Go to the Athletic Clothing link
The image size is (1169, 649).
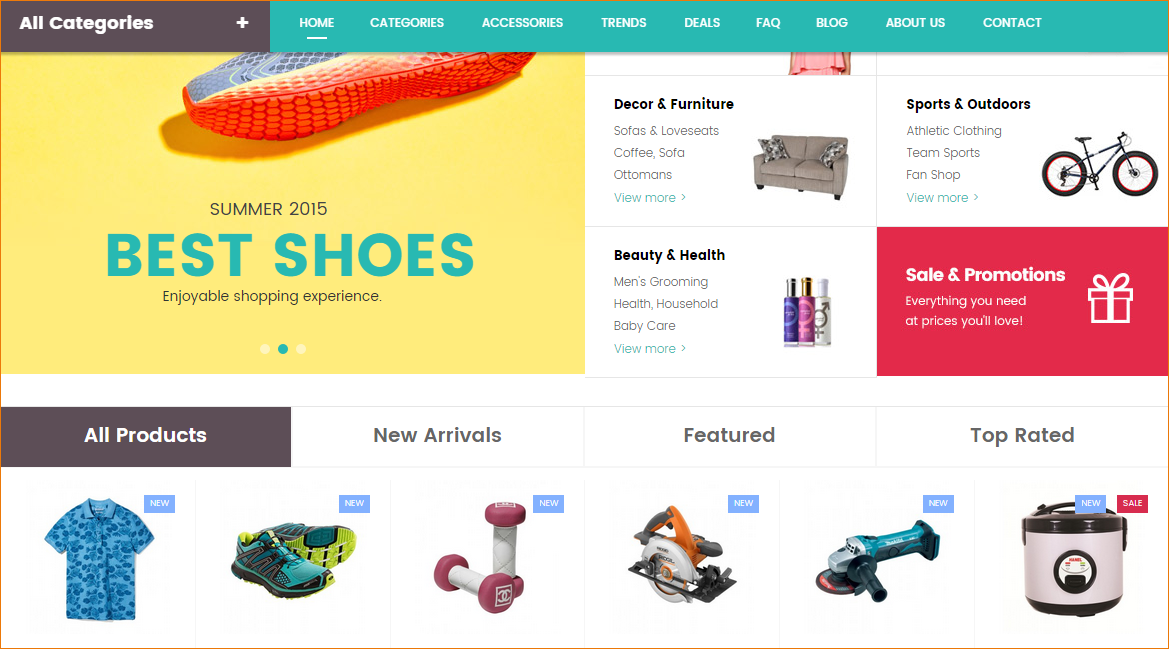(x=954, y=130)
